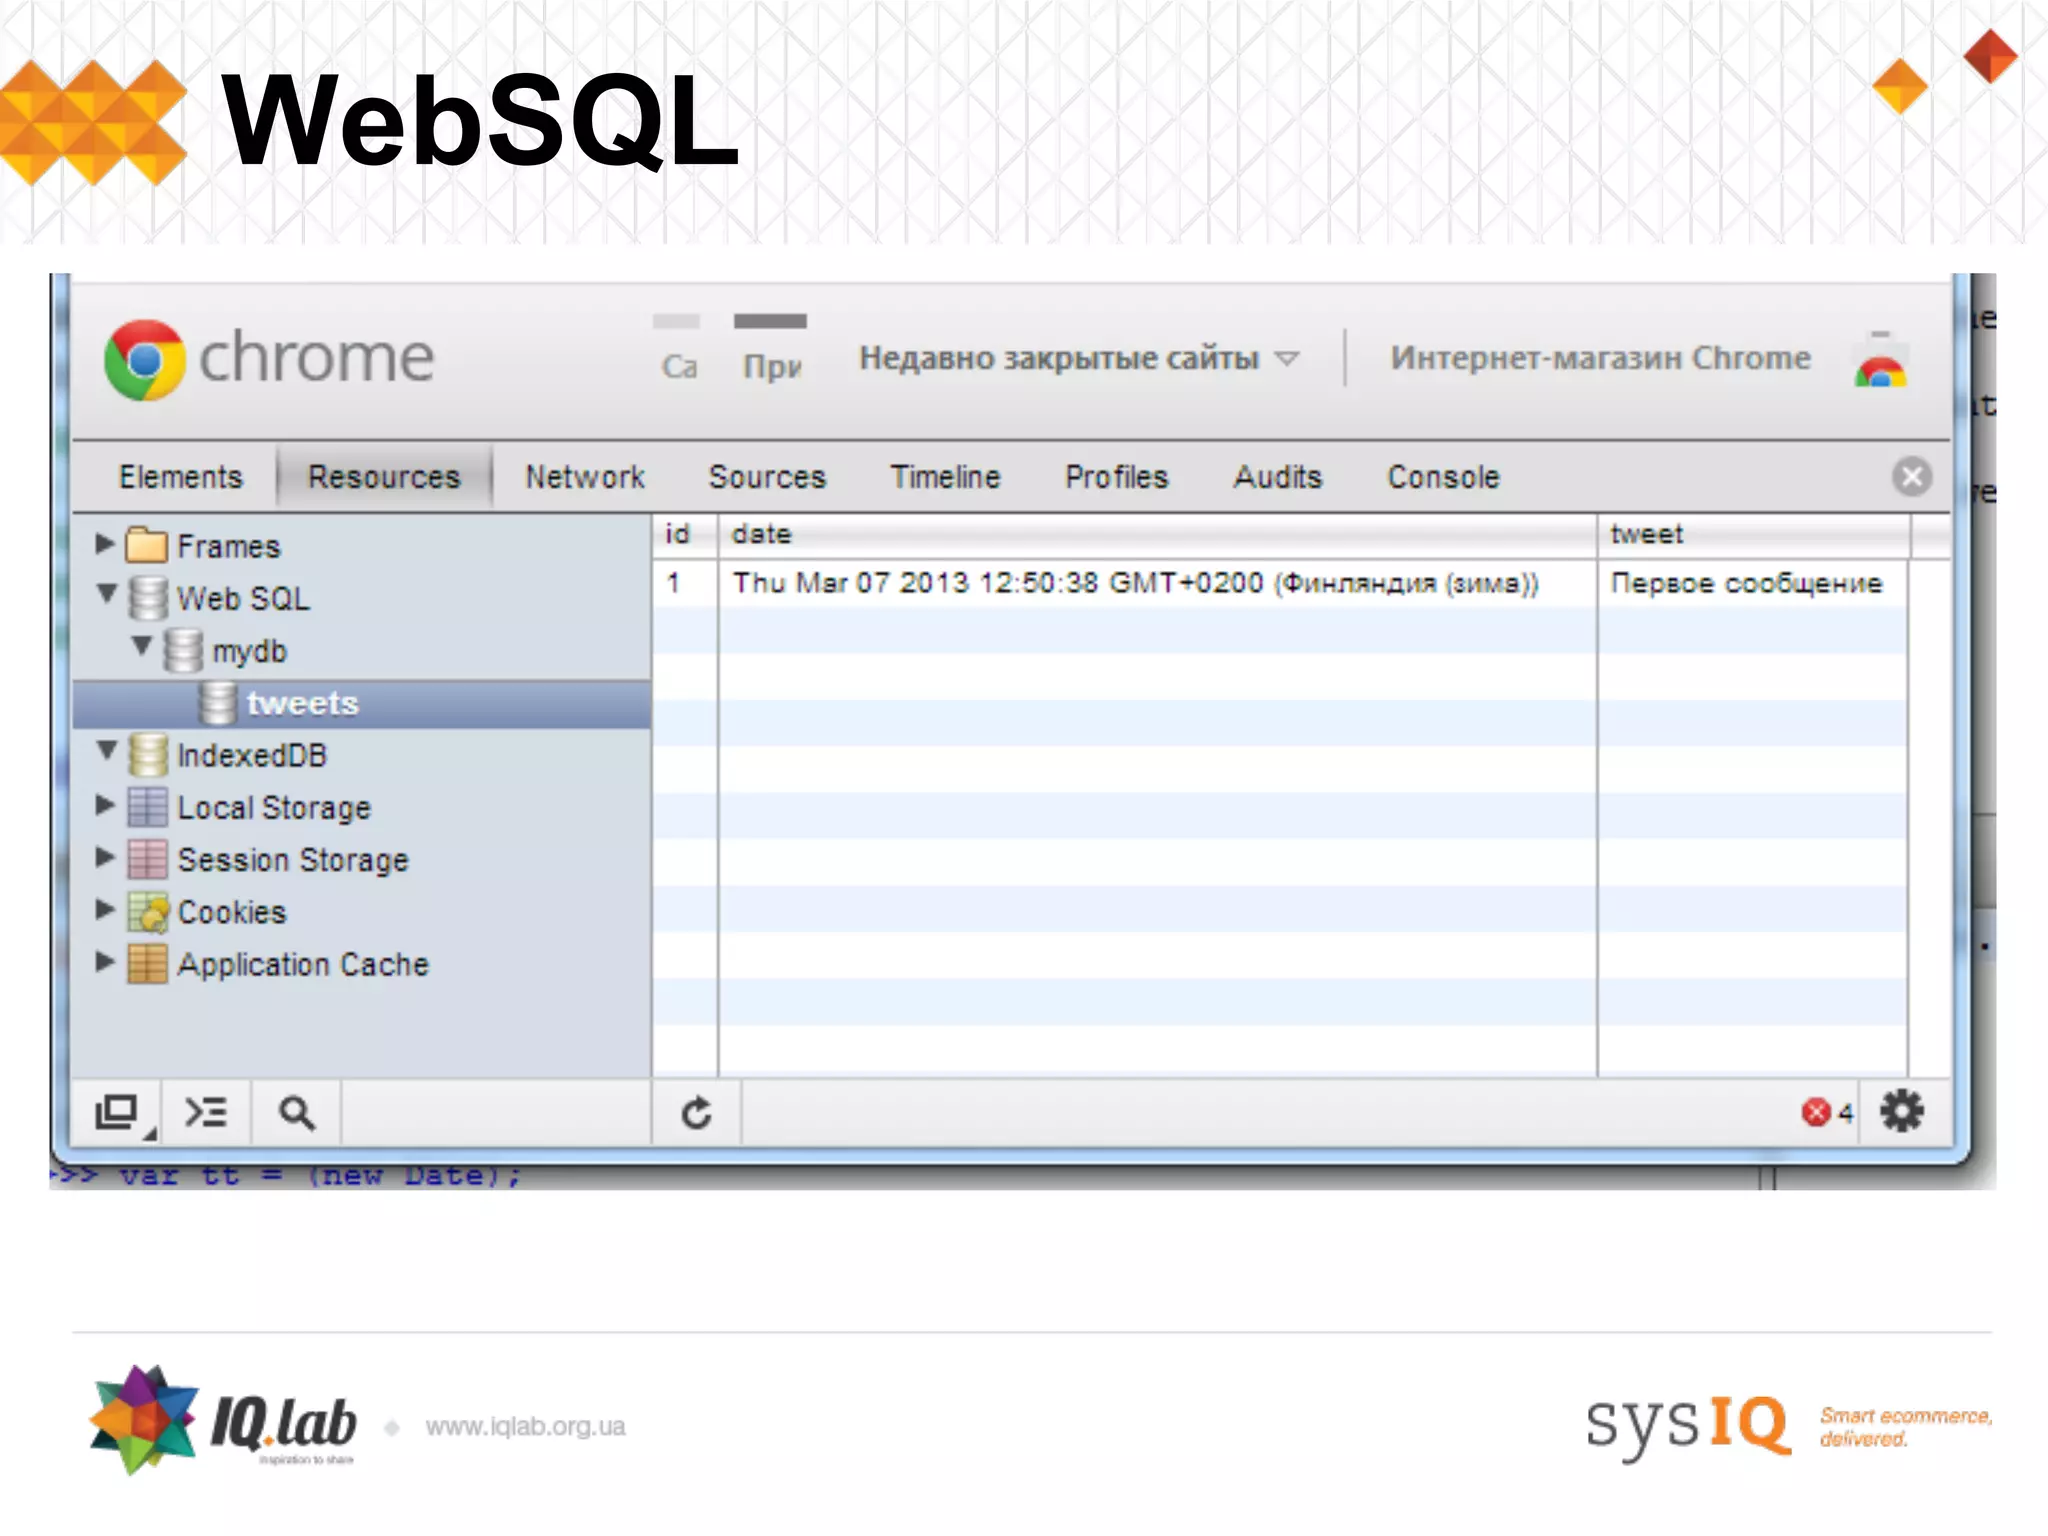This screenshot has height=1536, width=2048.
Task: Collapse the Web SQL tree node
Action: [x=107, y=593]
